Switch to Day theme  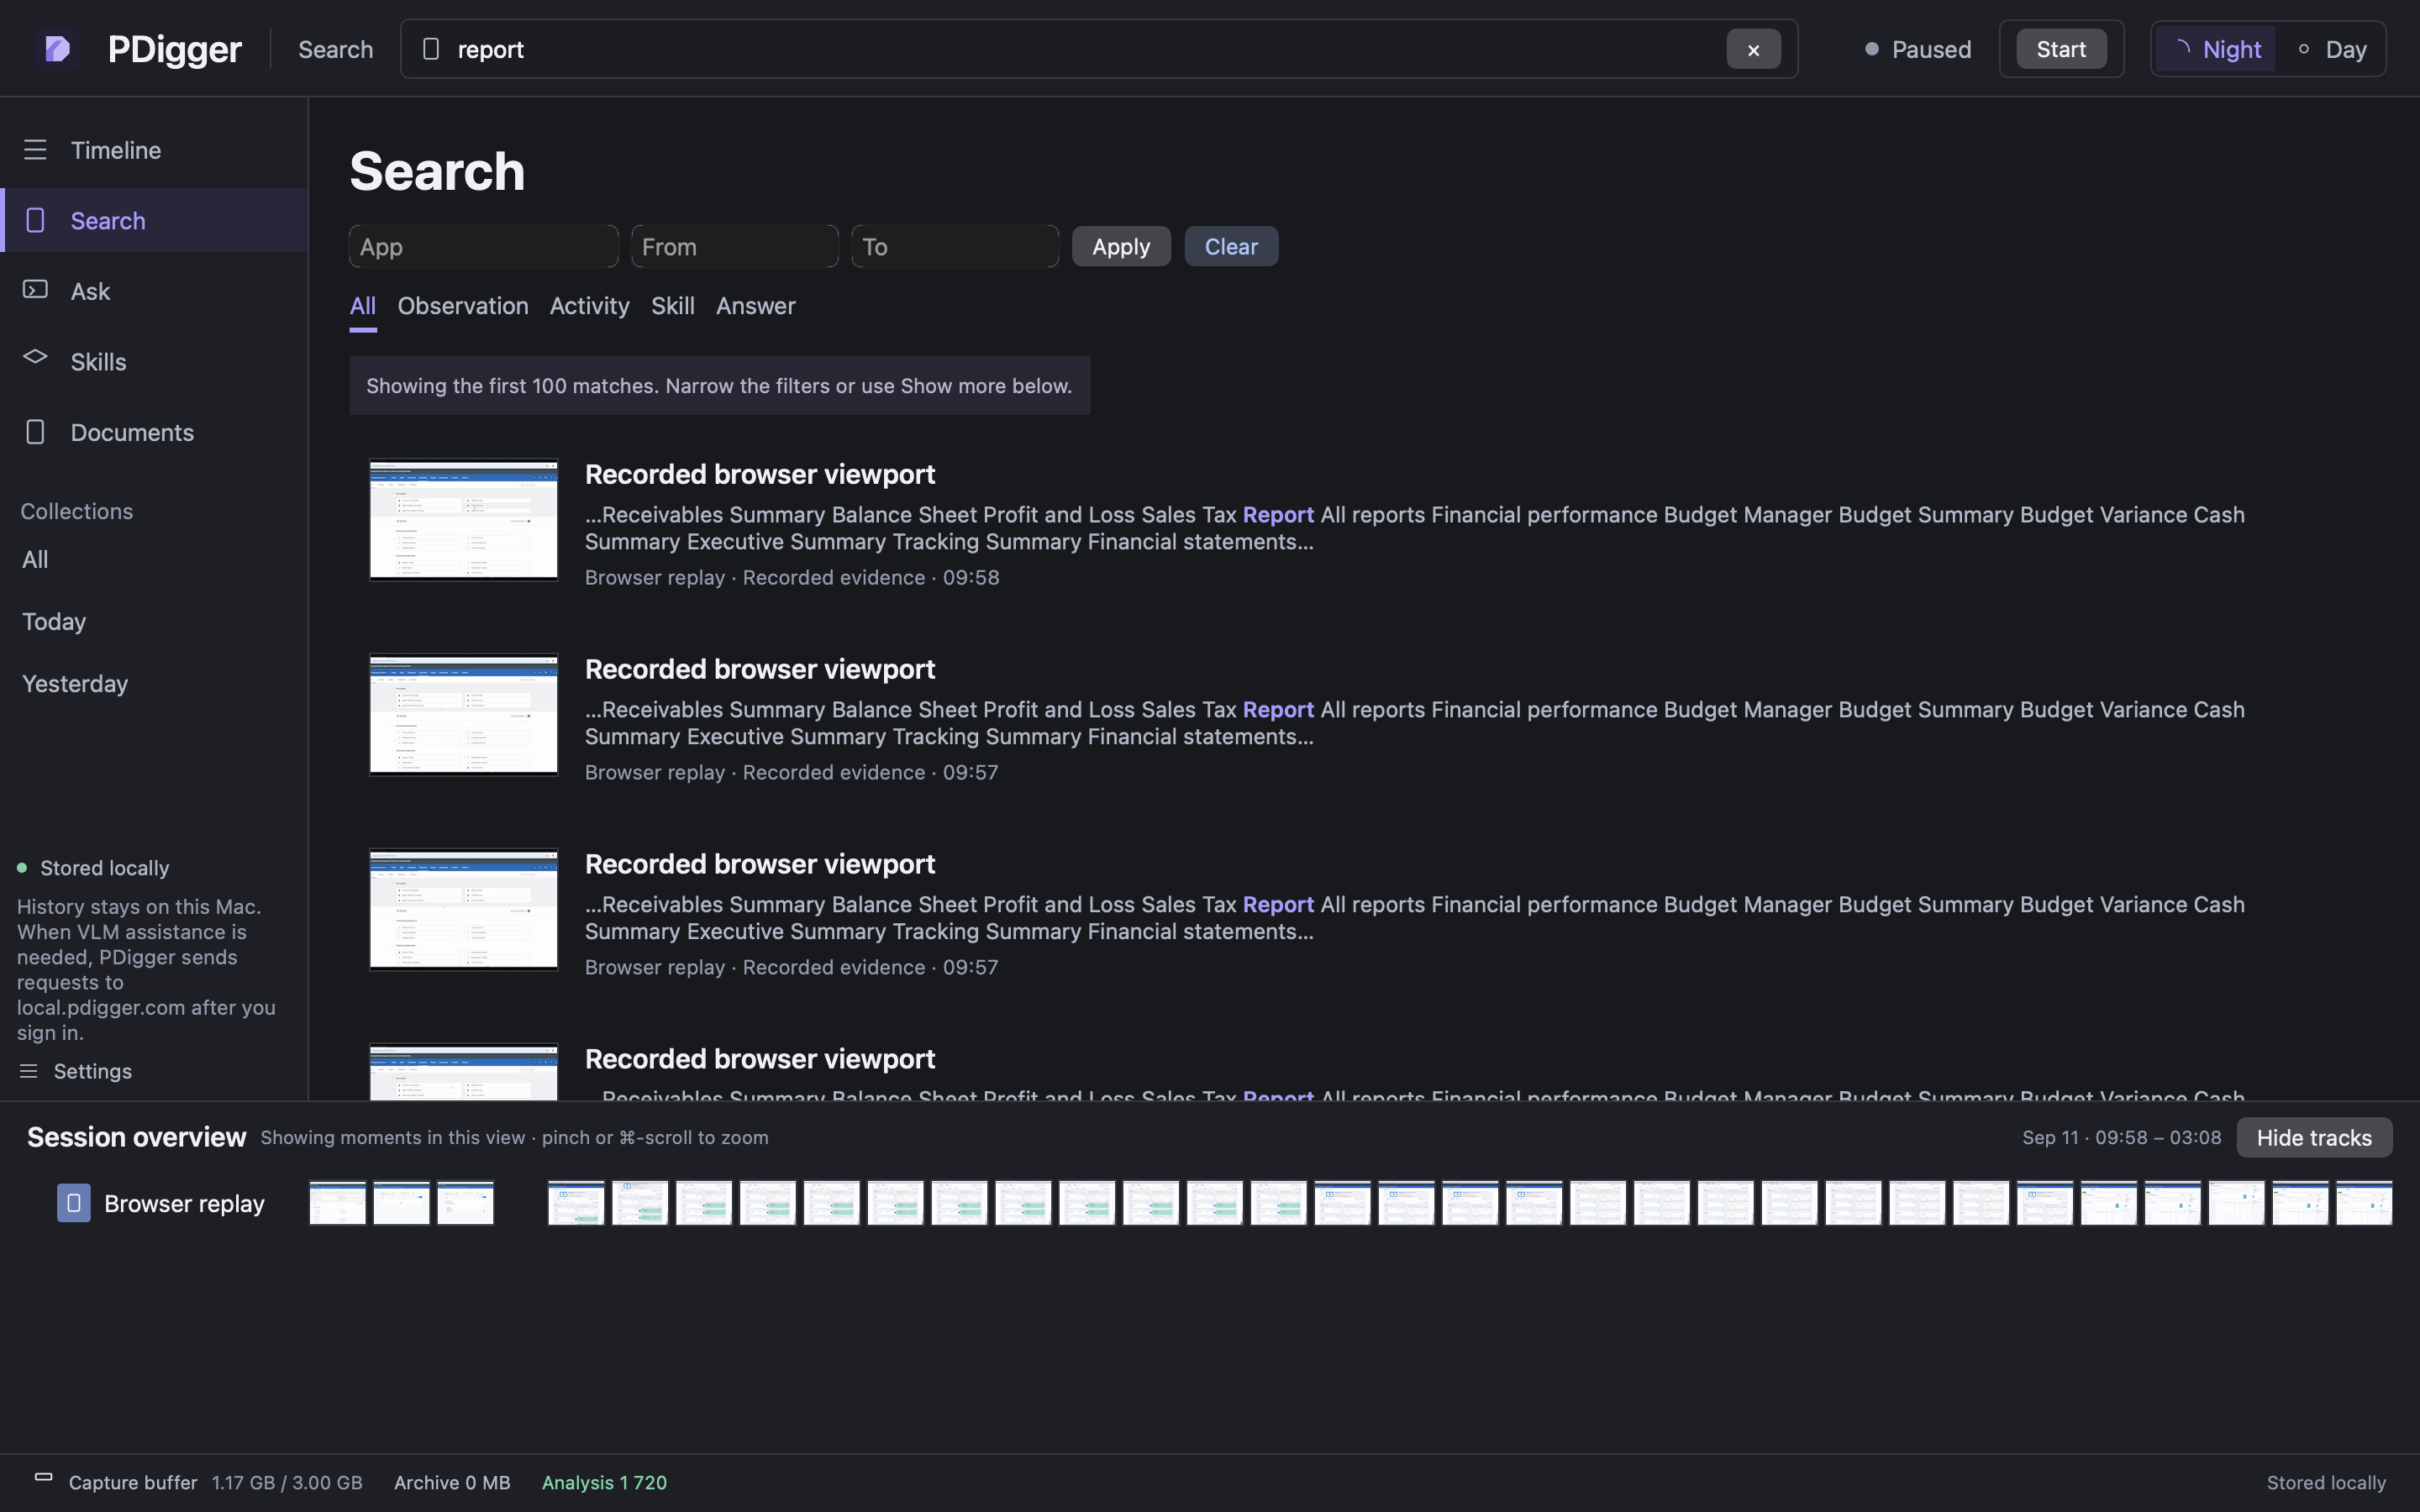pos(2332,49)
